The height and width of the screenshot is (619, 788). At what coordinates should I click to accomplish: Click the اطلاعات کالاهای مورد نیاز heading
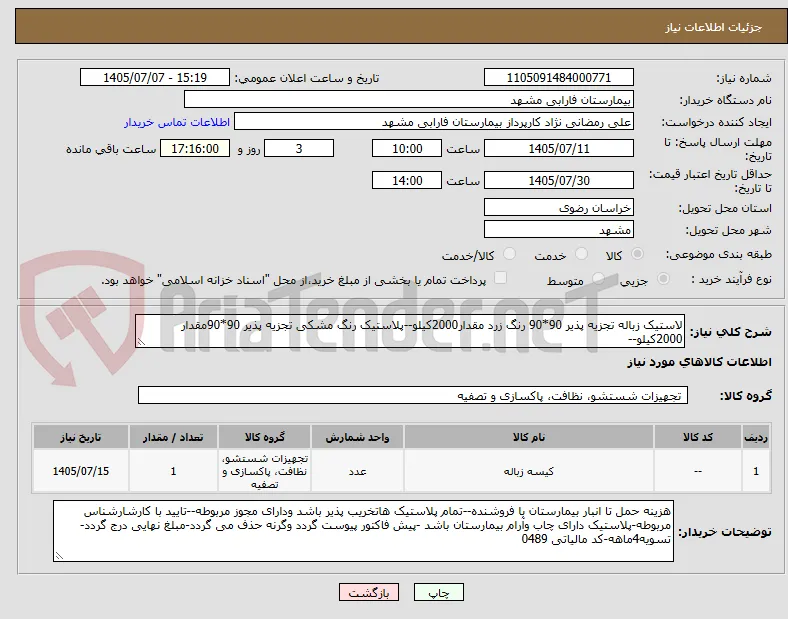699,362
